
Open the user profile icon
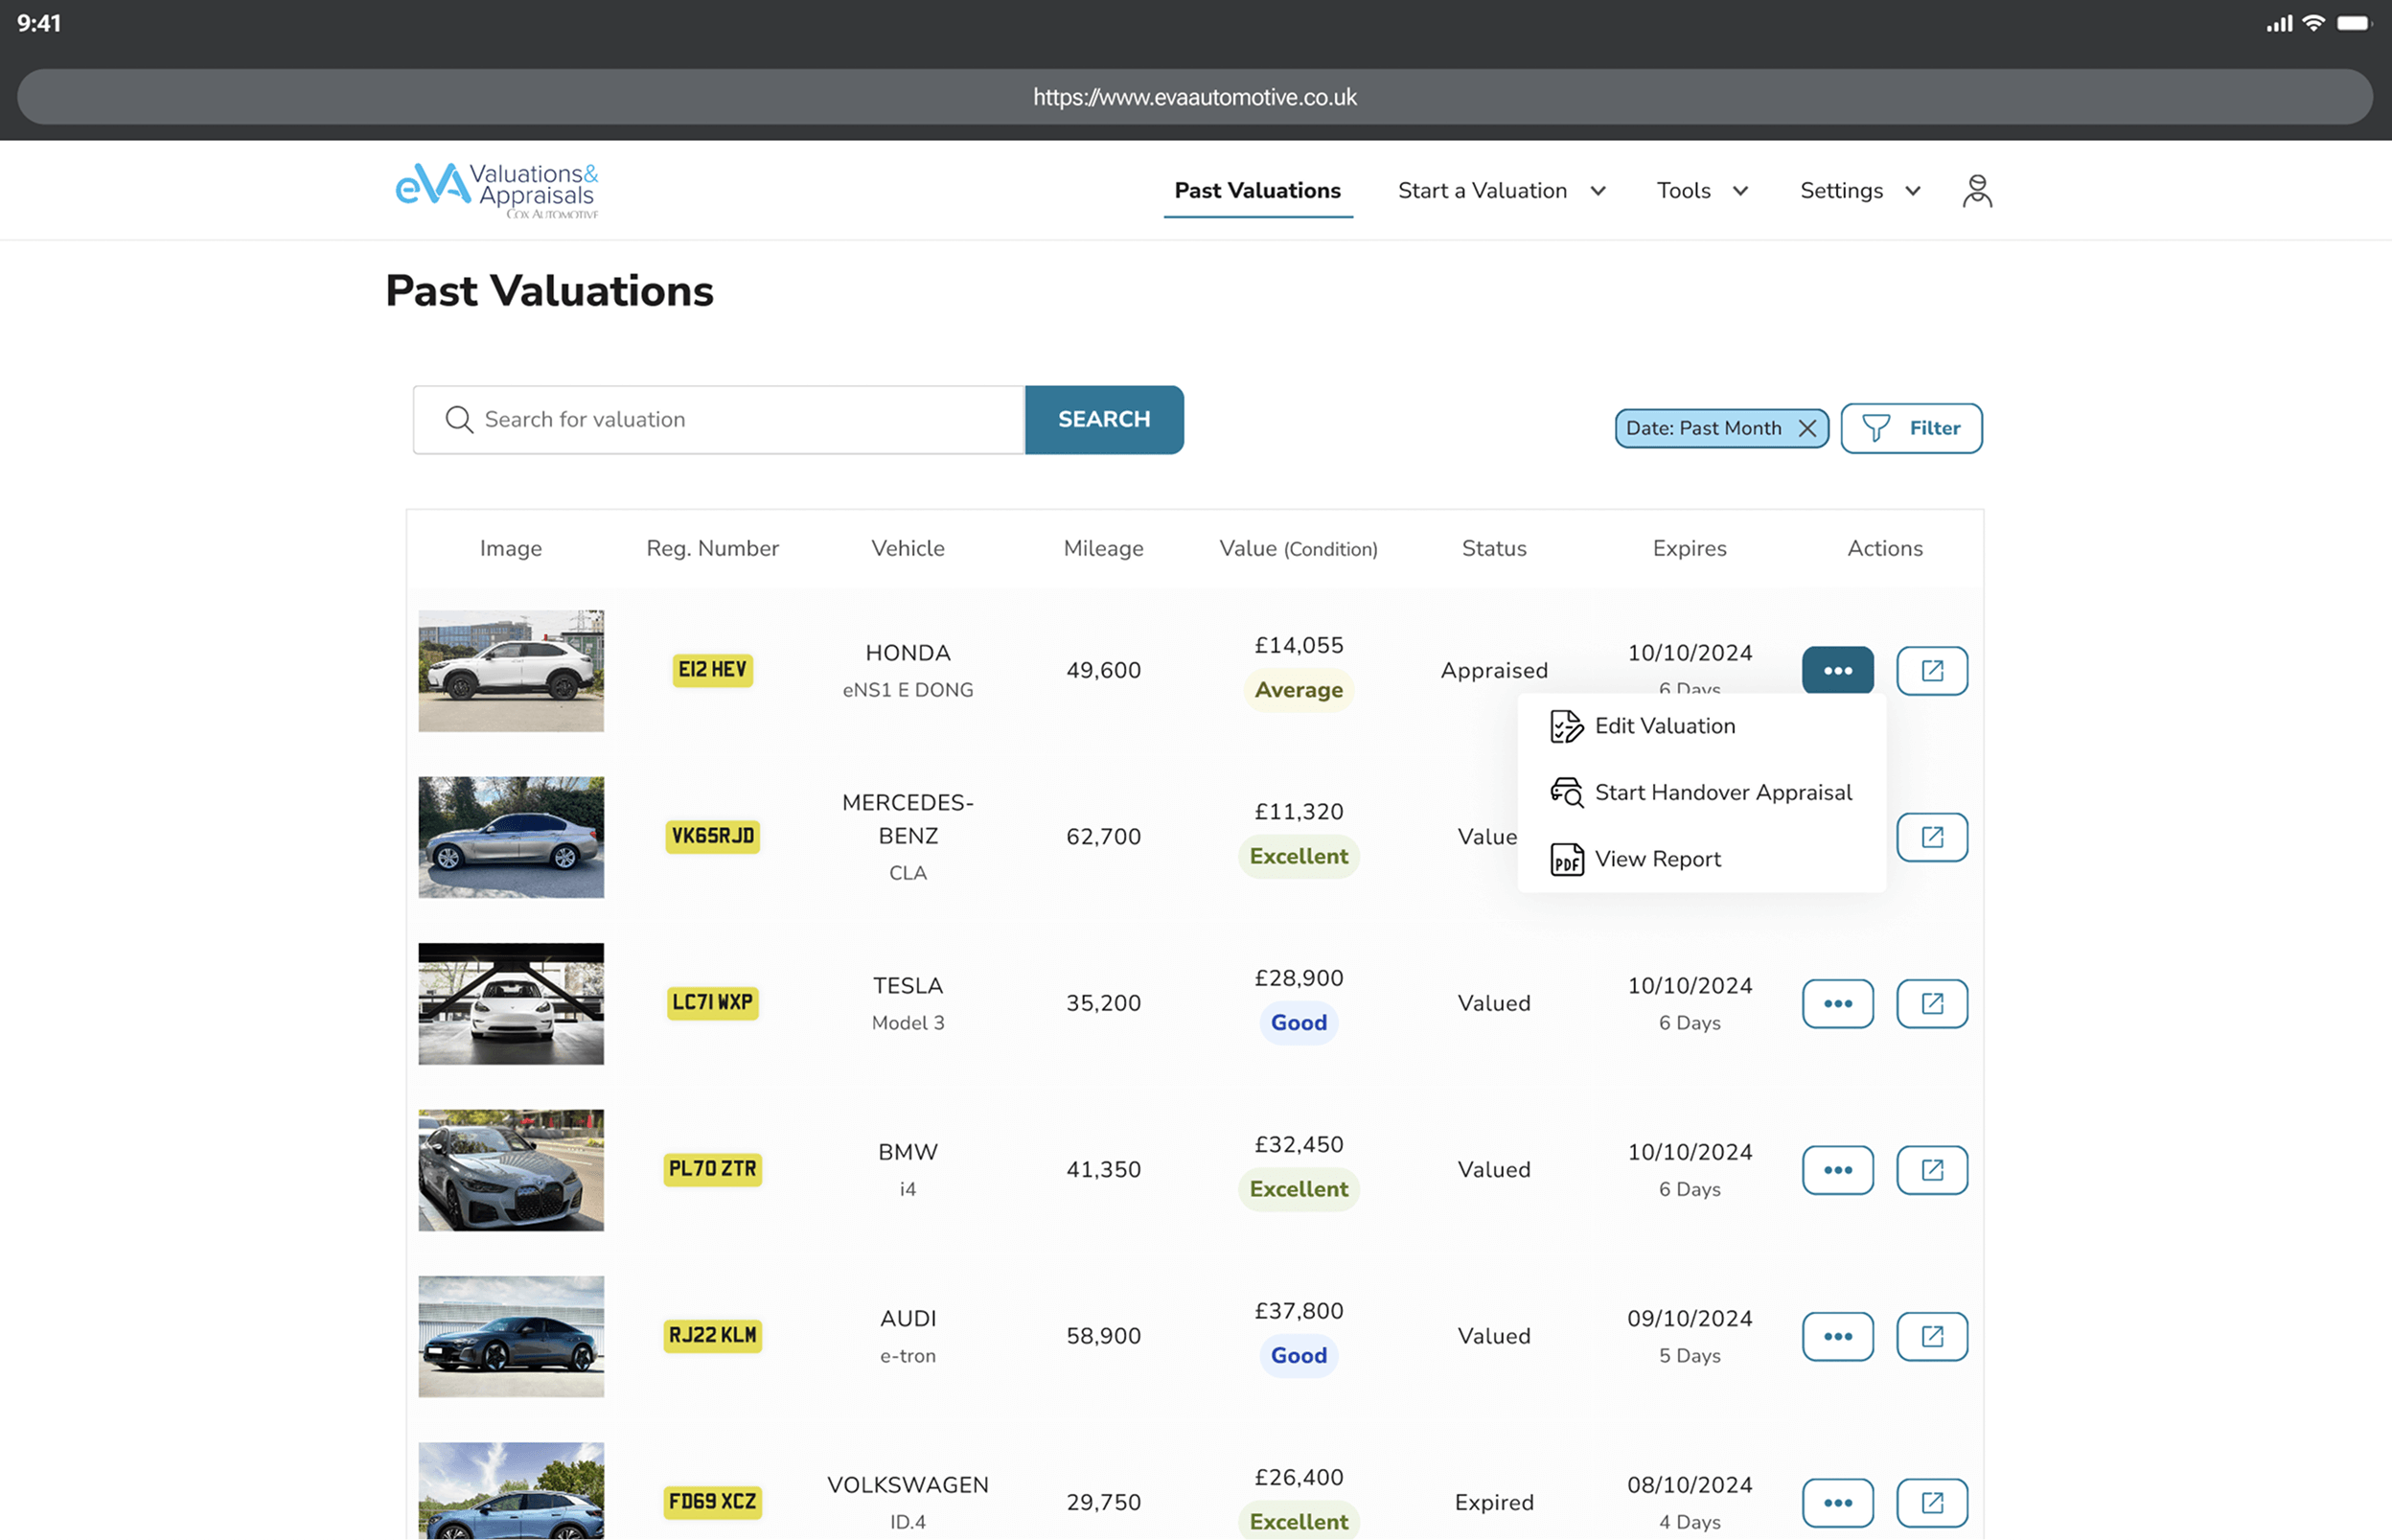pos(1977,190)
